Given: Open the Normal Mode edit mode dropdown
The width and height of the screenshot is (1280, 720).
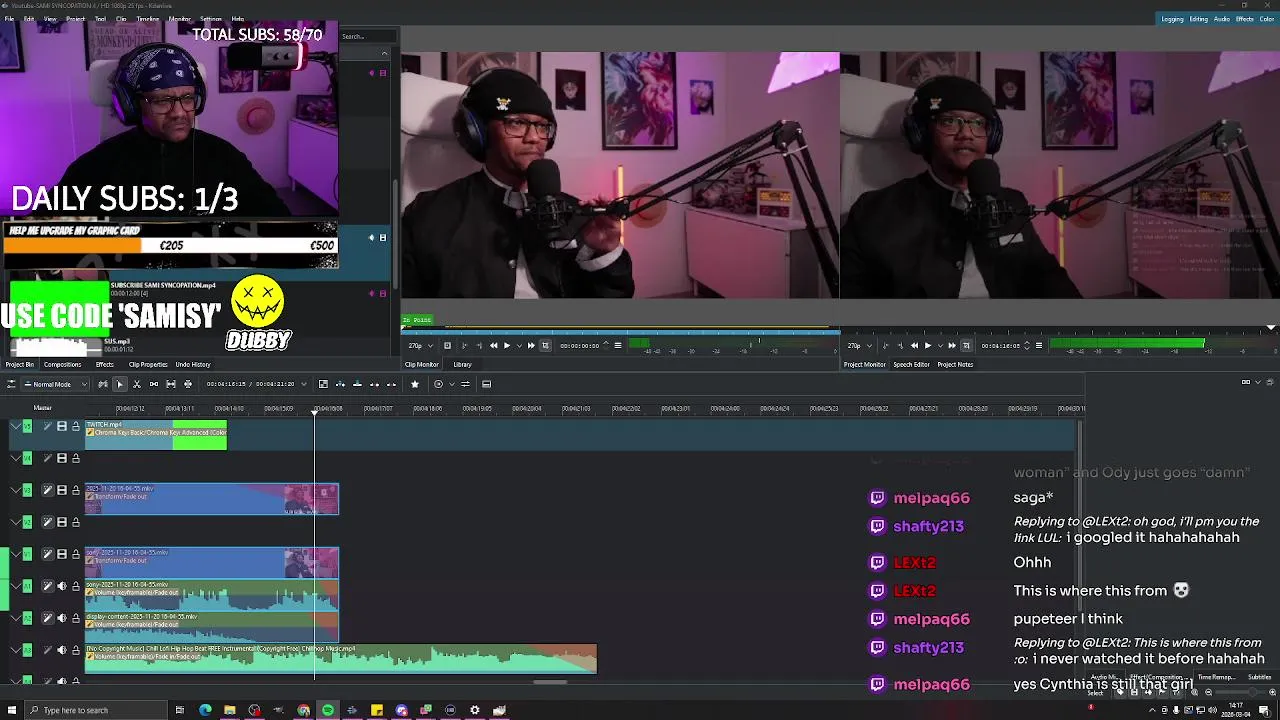Looking at the screenshot, I should point(54,384).
